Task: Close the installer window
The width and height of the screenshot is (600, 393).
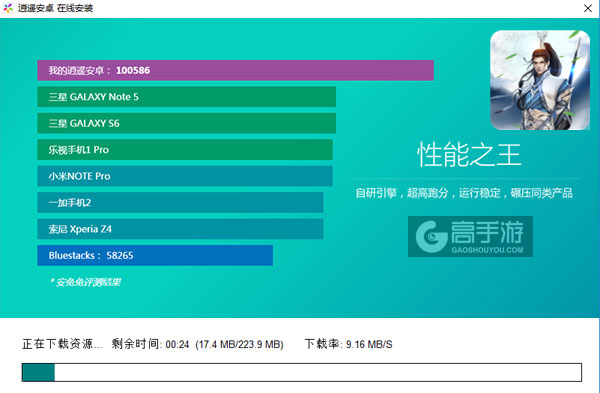Action: click(x=588, y=8)
